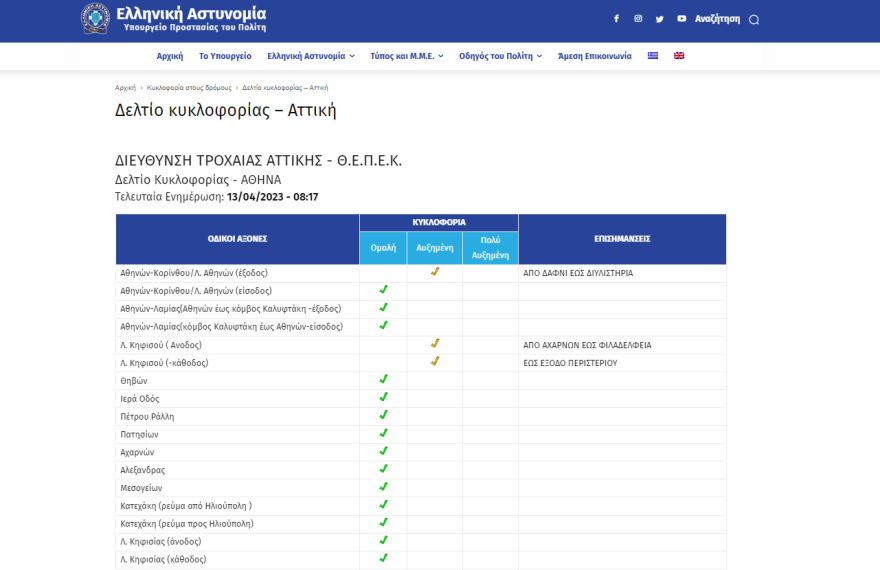
Task: Click the green checkmark in the Κατεχάκη (ρεύμα από Ηλιούπολη) row
Action: point(383,504)
